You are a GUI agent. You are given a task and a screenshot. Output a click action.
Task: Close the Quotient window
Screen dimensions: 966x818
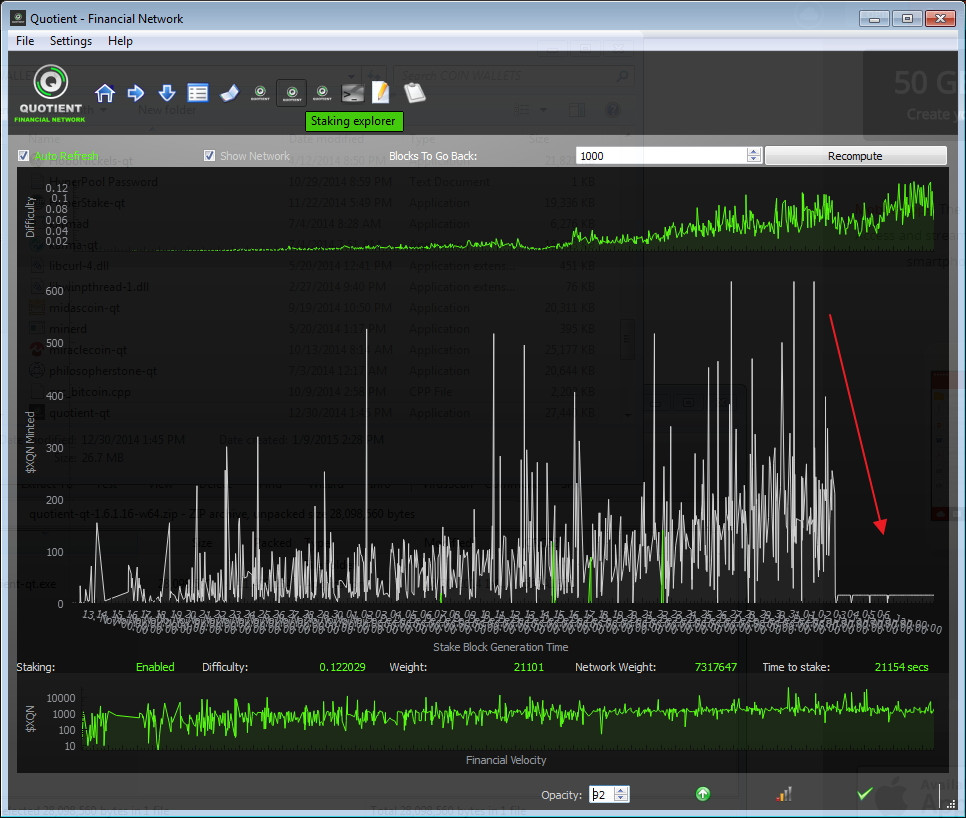[940, 18]
